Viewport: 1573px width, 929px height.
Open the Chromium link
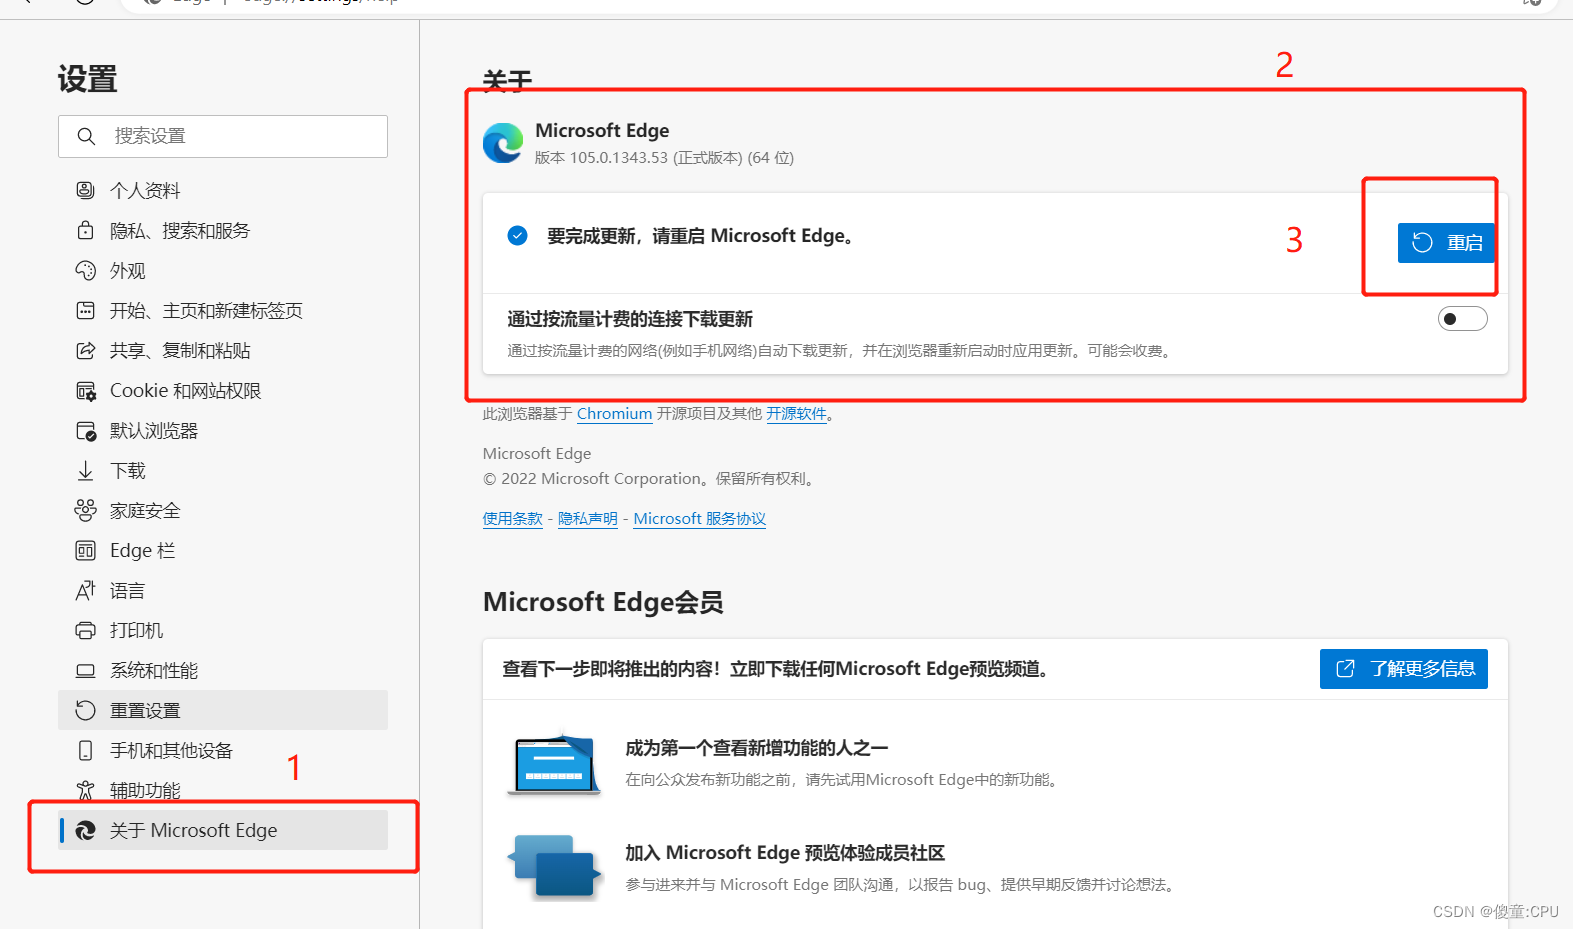614,414
